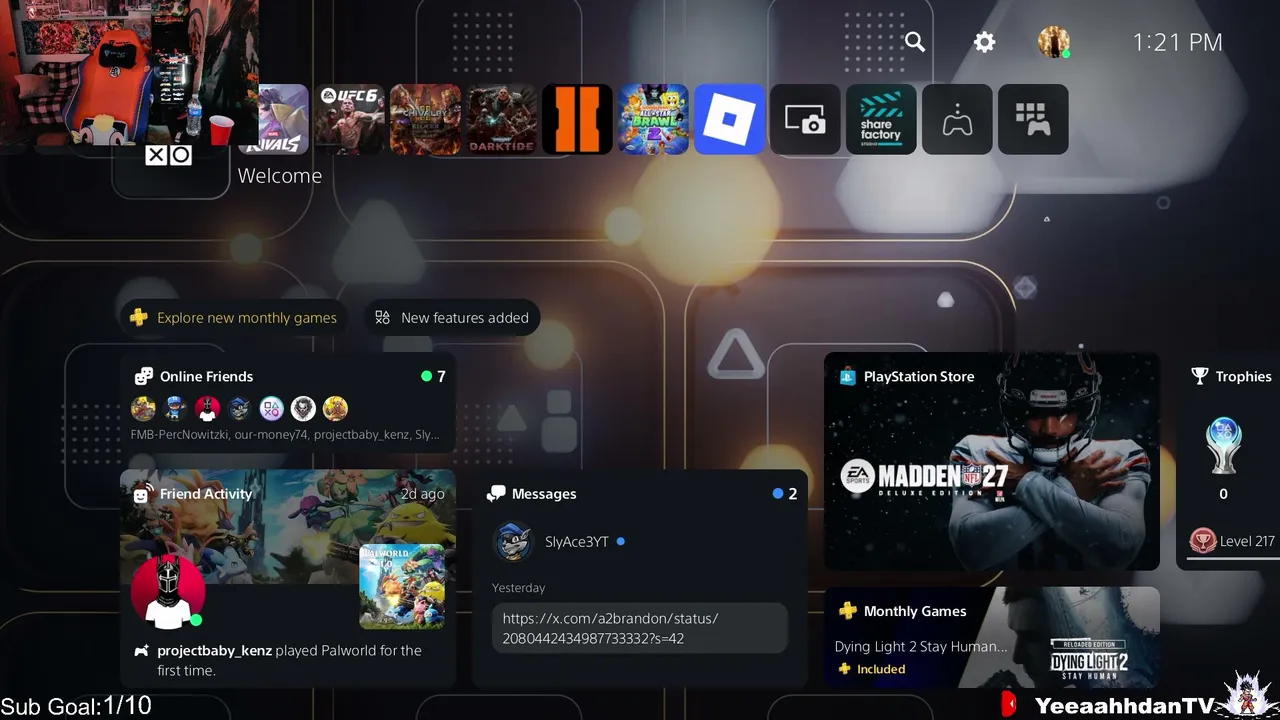Launch Nickelodeon All-Star Brawl 2
The width and height of the screenshot is (1280, 720).
coord(653,119)
